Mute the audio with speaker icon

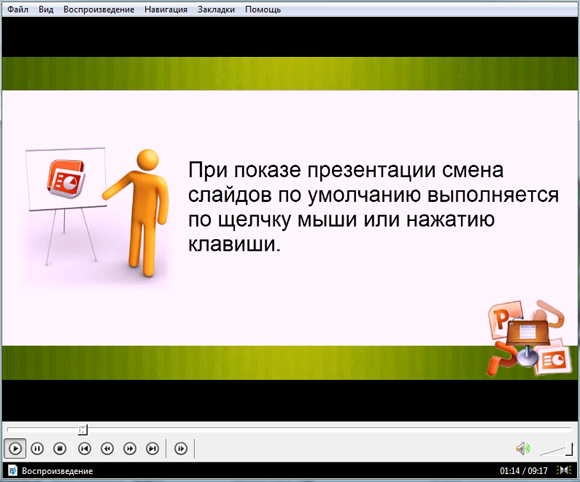pyautogui.click(x=523, y=449)
